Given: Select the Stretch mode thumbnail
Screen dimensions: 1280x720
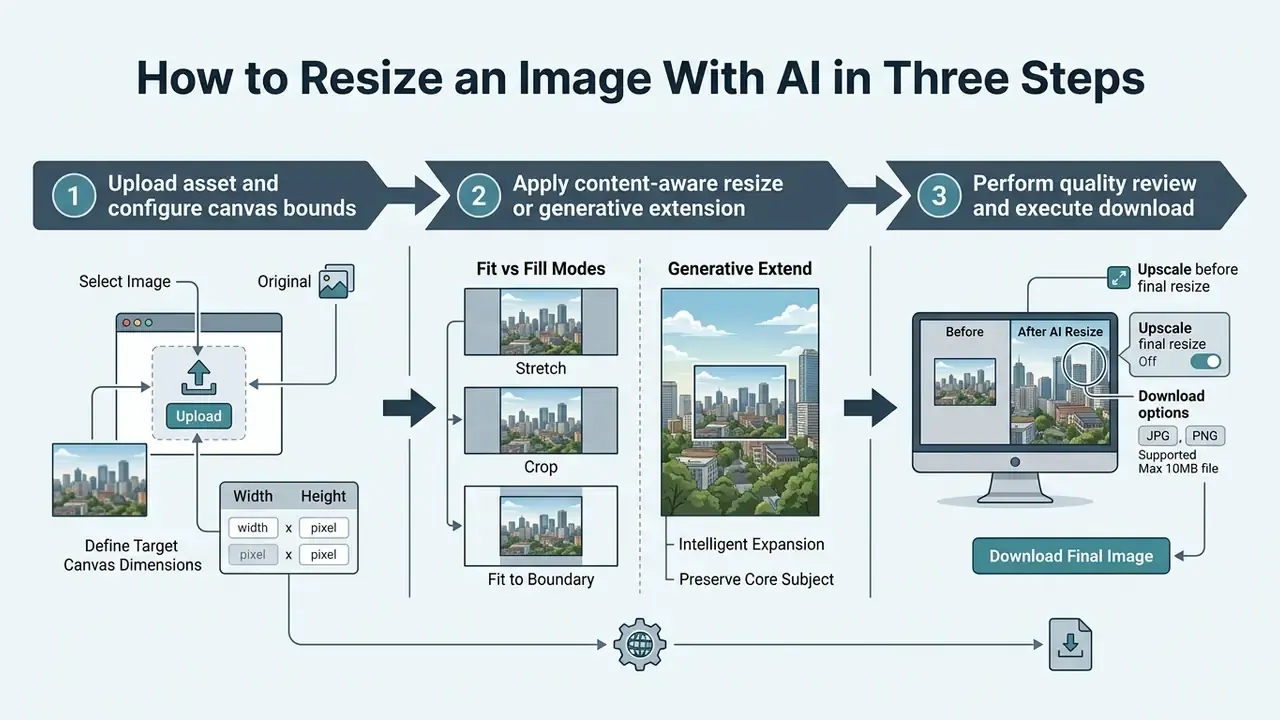Looking at the screenshot, I should [x=541, y=321].
